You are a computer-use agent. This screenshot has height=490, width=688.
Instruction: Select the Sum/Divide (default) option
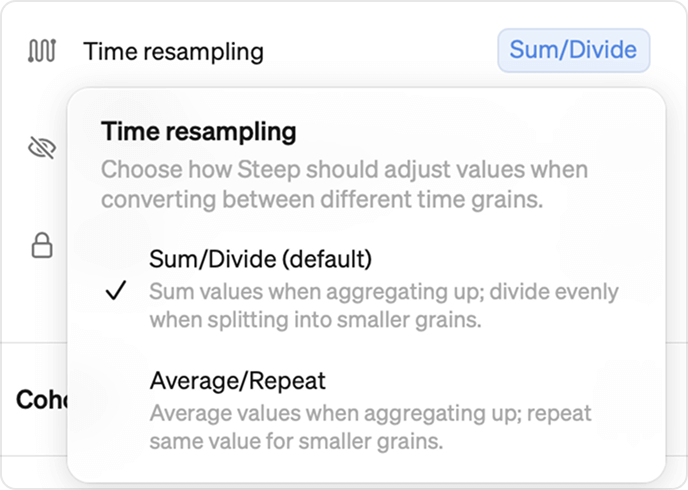260,259
